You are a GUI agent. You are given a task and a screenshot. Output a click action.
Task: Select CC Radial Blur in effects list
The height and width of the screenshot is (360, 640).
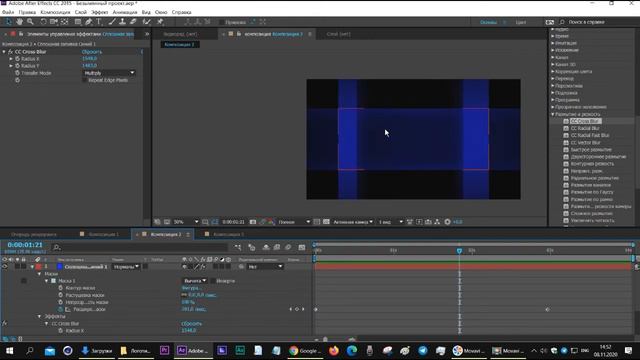coord(584,128)
